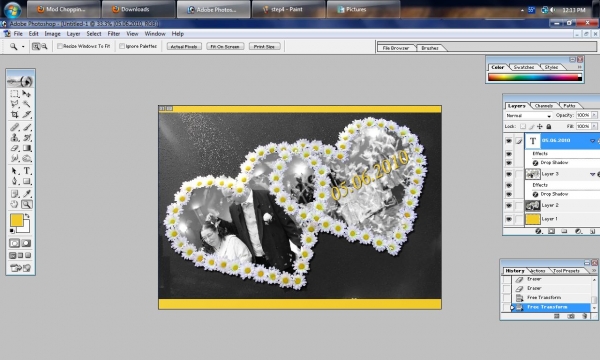Image resolution: width=600 pixels, height=360 pixels.
Task: Pick the yellow foreground color swatch
Action: click(x=16, y=220)
